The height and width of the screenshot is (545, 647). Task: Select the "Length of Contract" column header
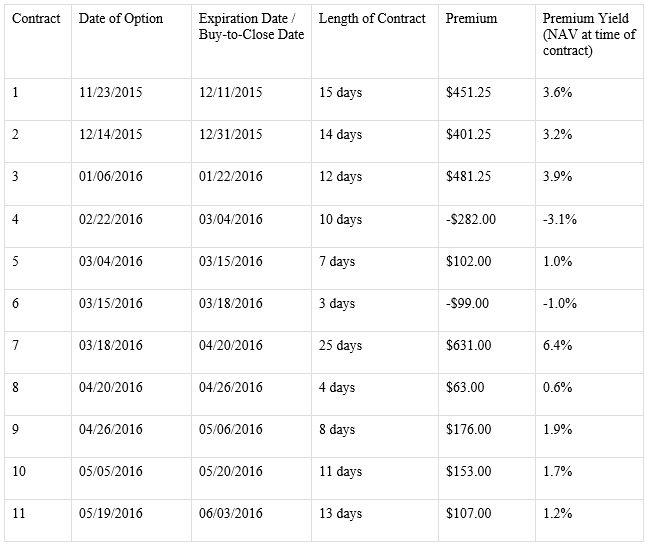(x=371, y=19)
